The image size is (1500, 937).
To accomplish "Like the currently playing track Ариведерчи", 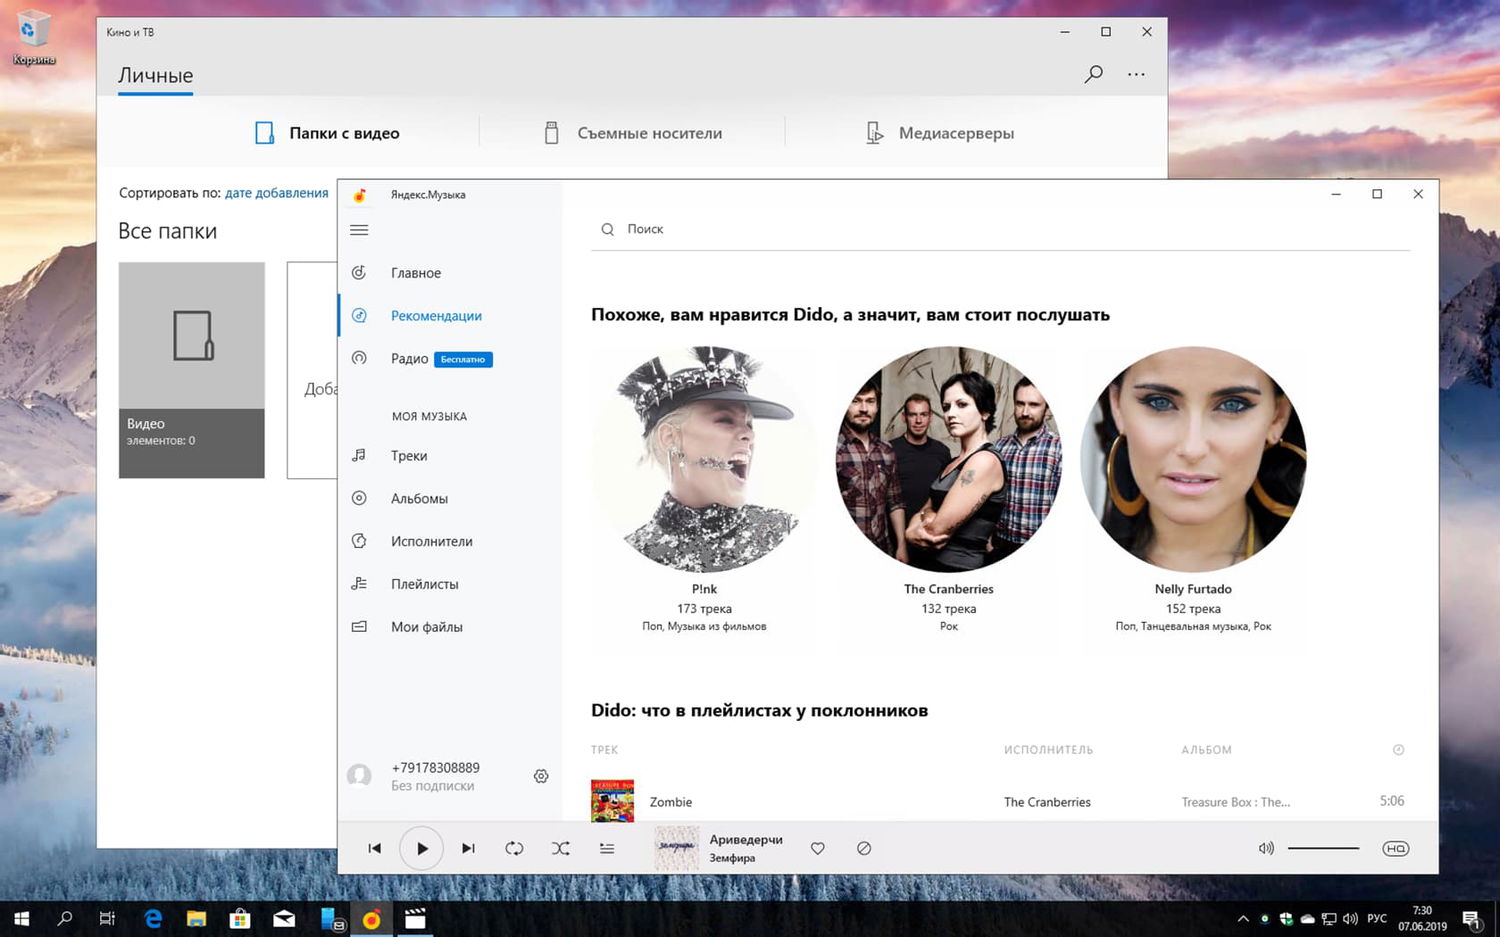I will pos(817,847).
